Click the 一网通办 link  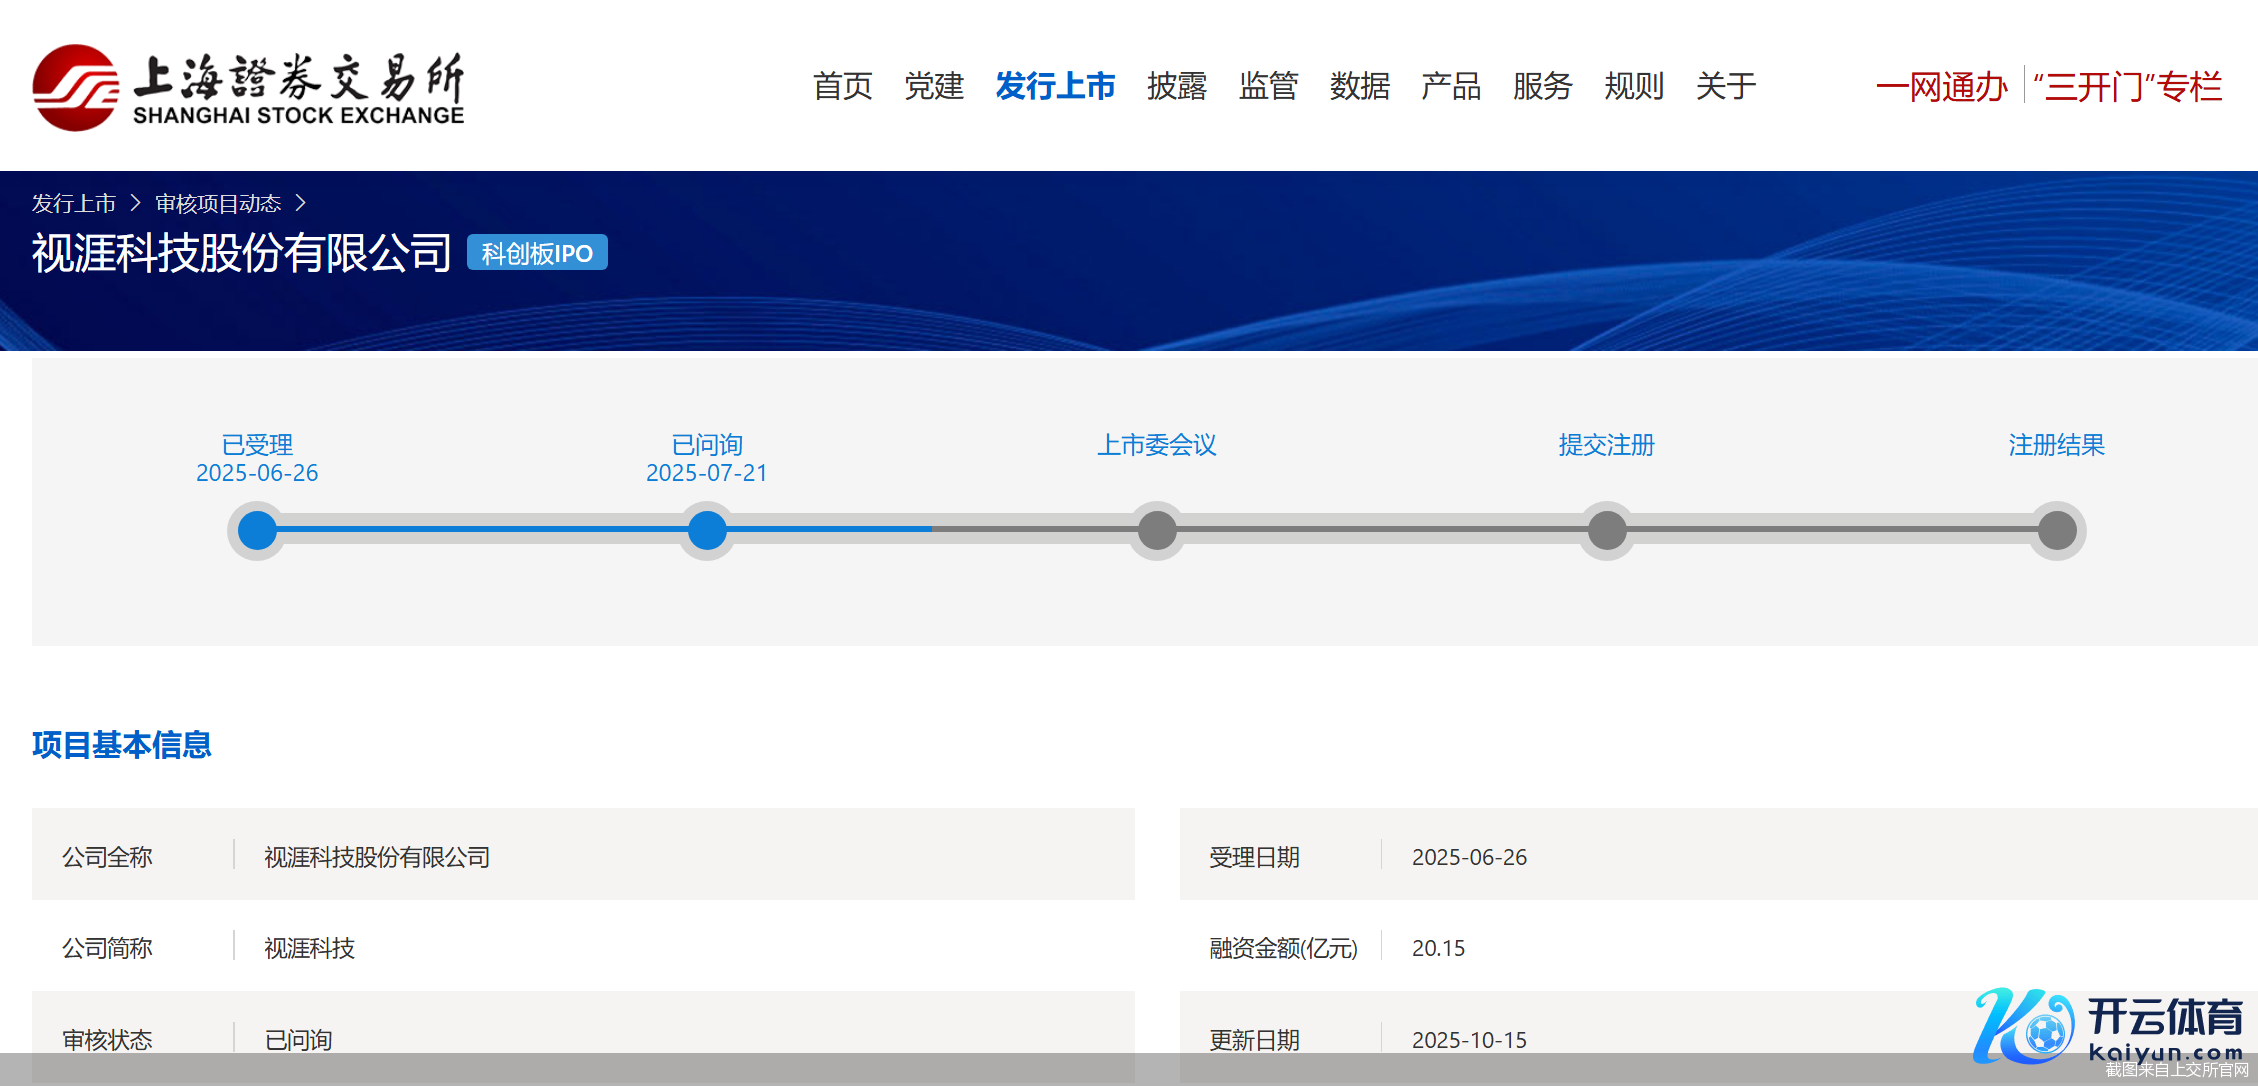coord(1941,87)
